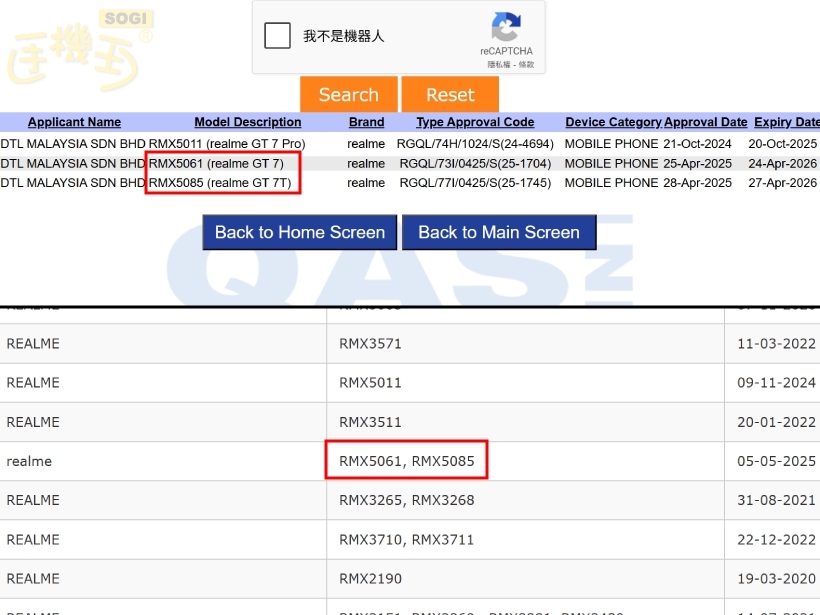The height and width of the screenshot is (615, 820).
Task: Click the Back to Main Screen button
Action: [498, 232]
